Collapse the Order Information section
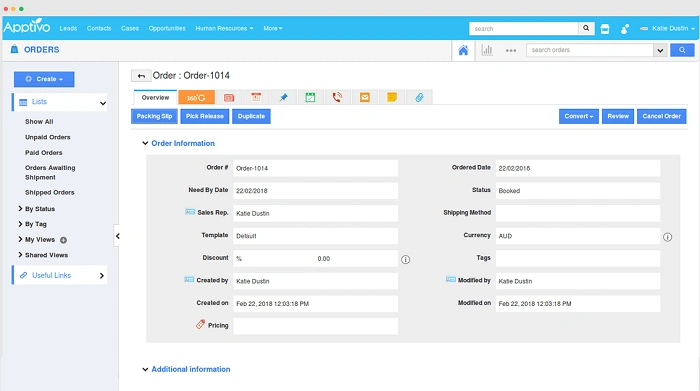Image resolution: width=700 pixels, height=391 pixels. pyautogui.click(x=145, y=143)
